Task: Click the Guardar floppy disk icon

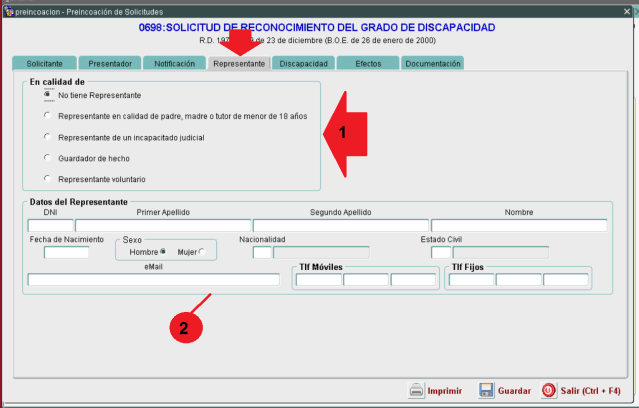Action: 486,390
